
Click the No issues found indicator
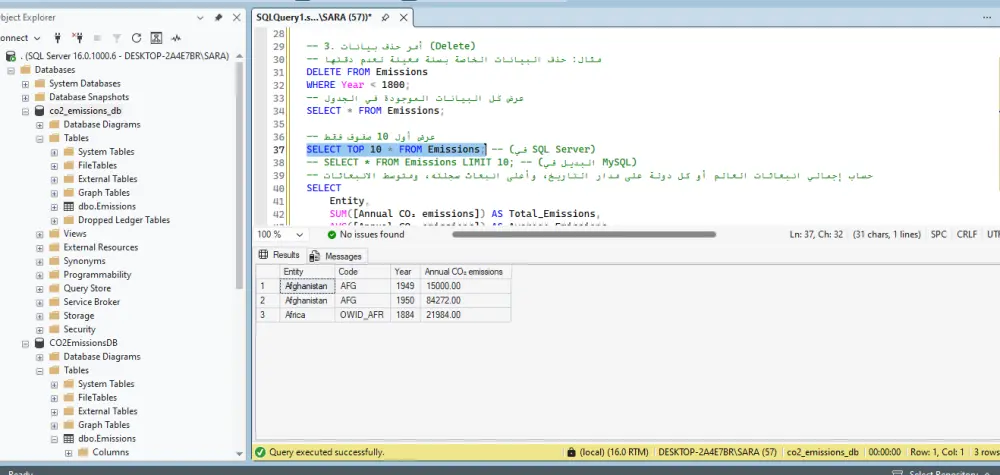click(x=365, y=235)
